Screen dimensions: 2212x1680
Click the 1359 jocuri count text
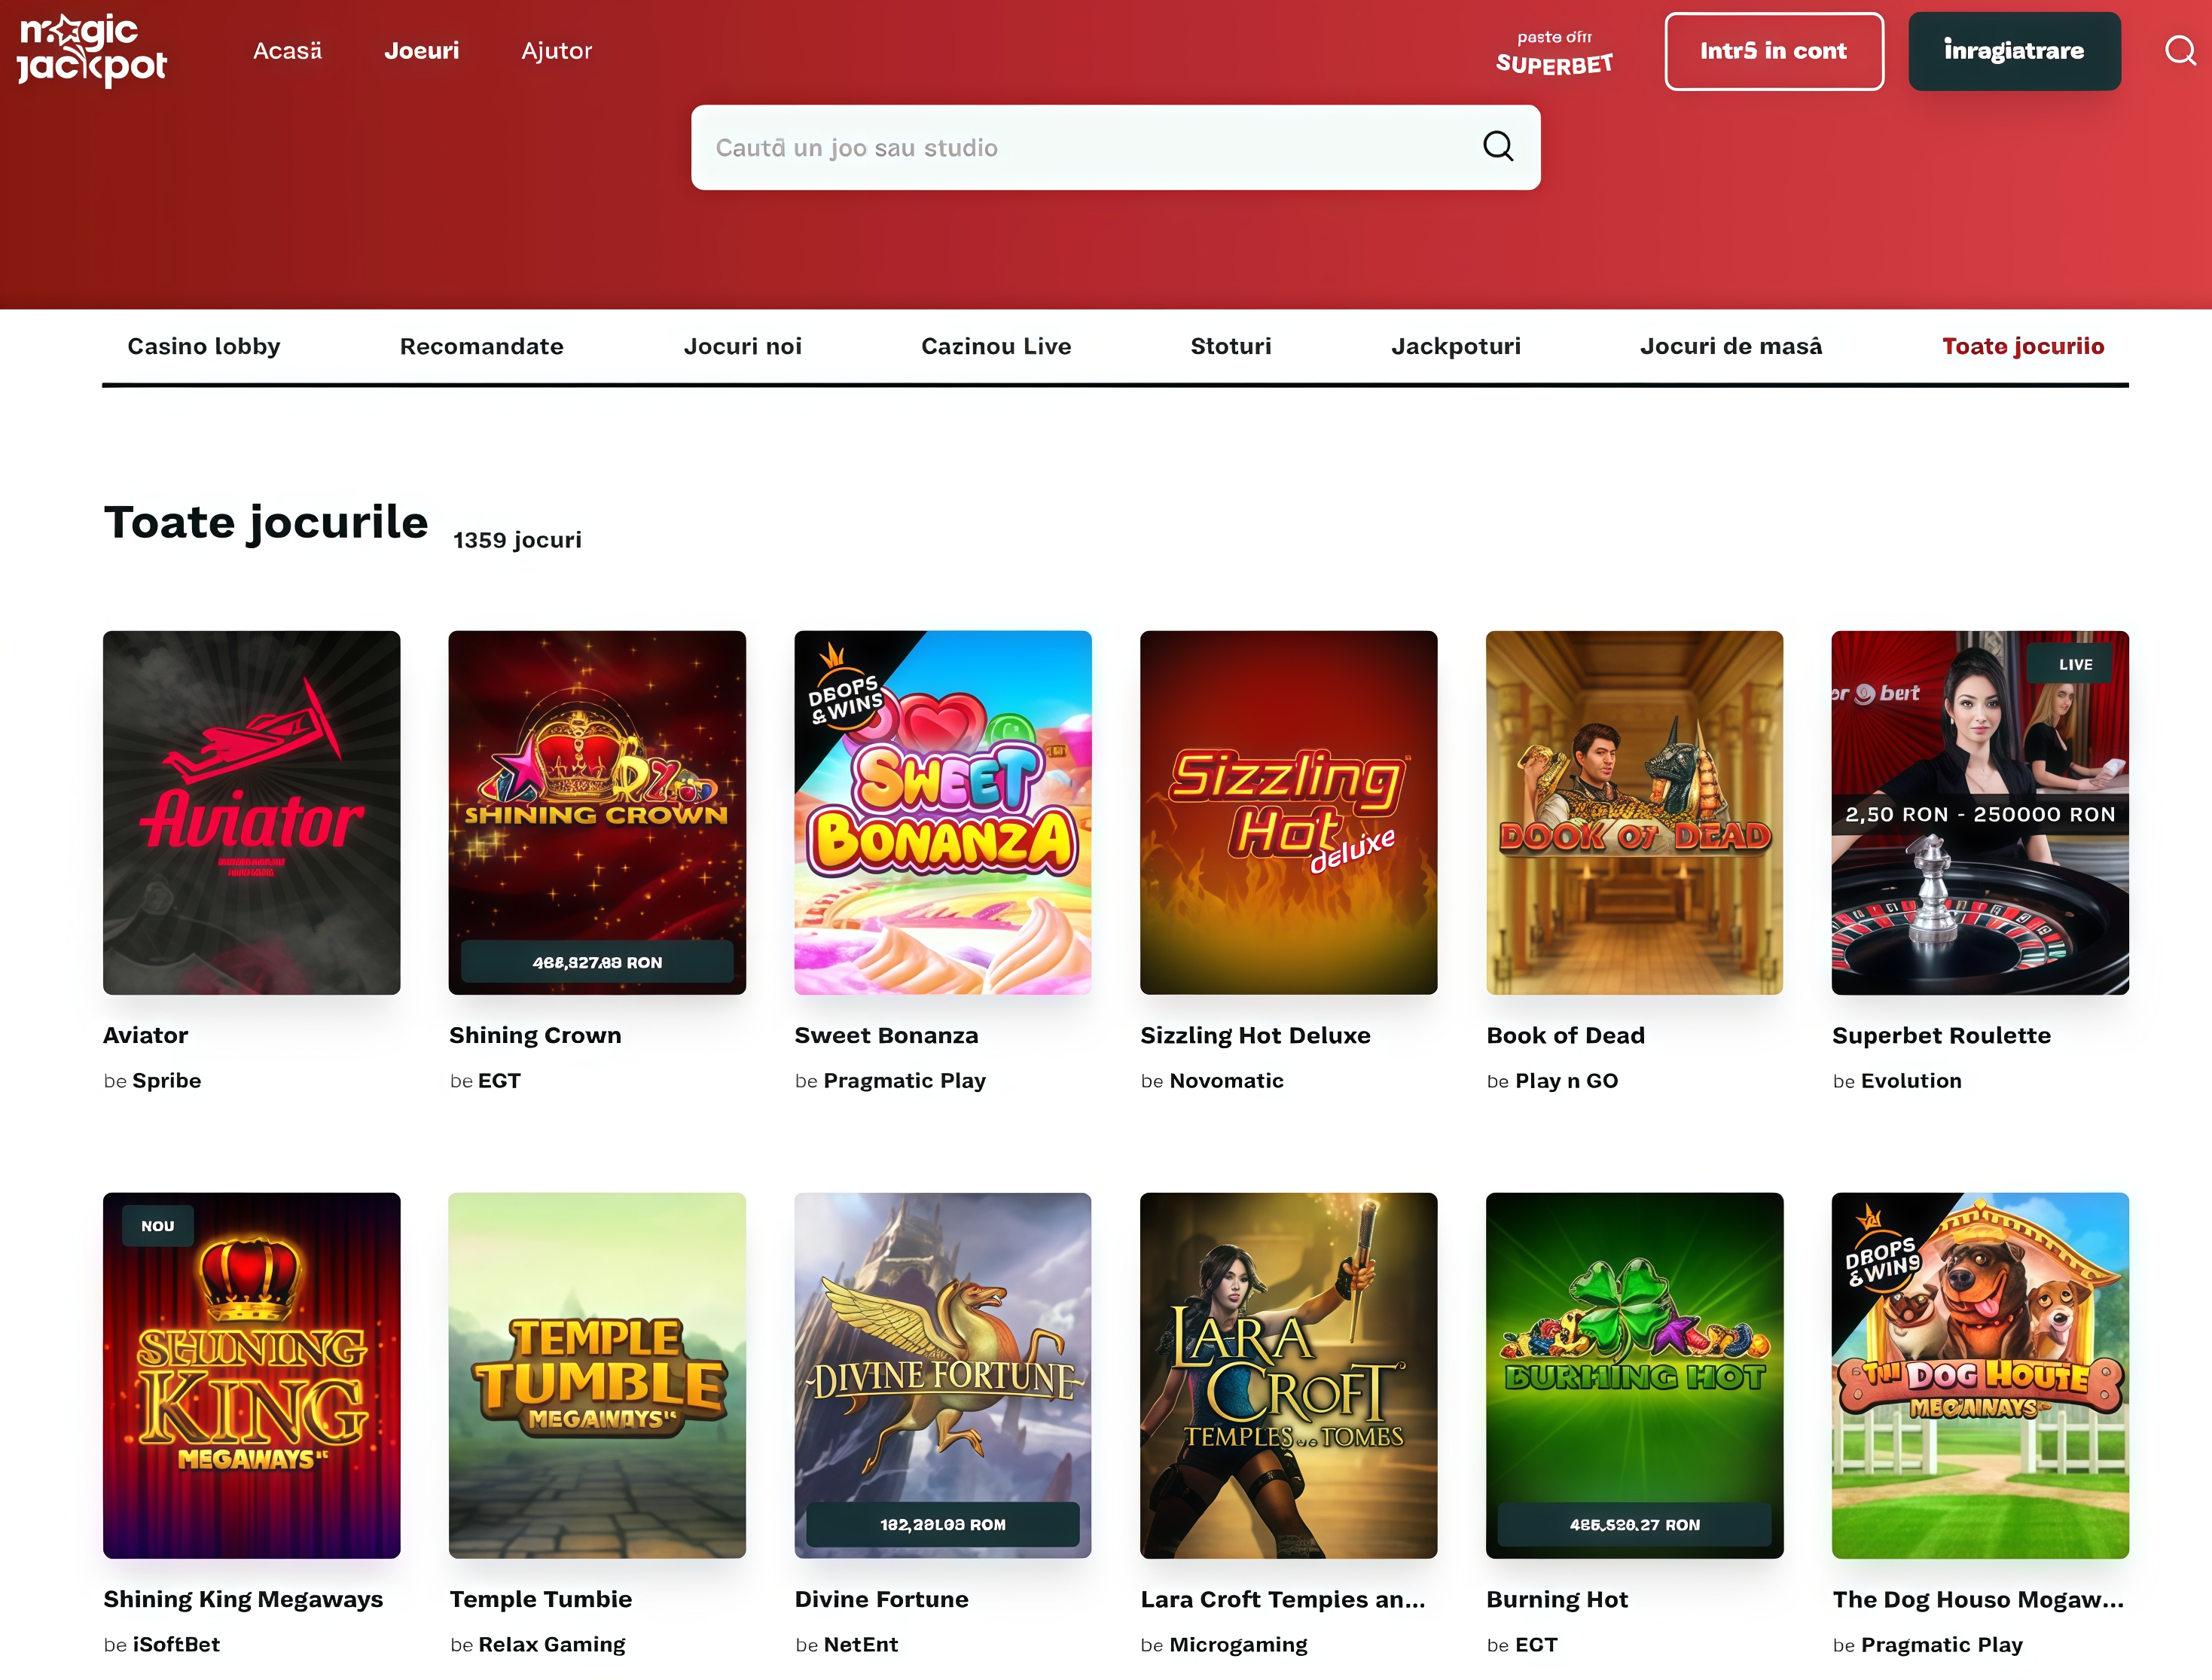517,540
